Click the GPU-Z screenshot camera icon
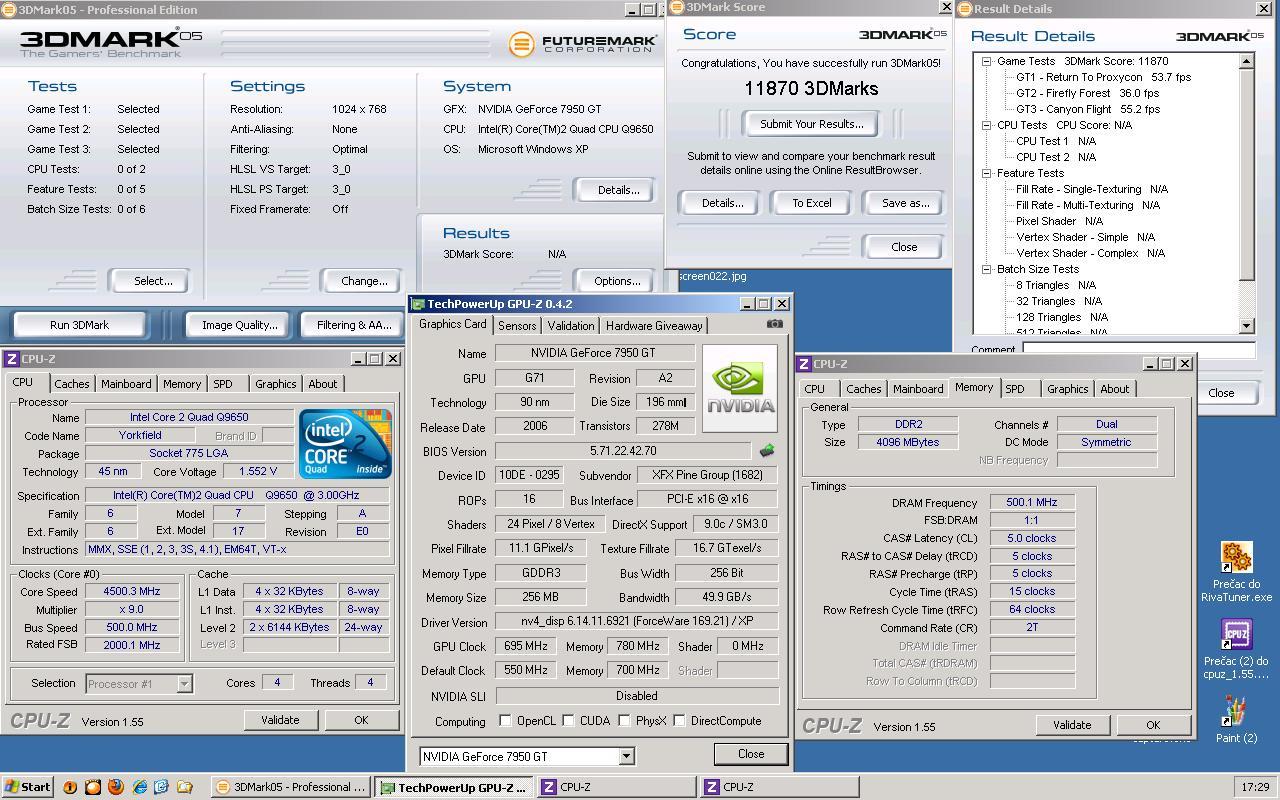1280x800 pixels. tap(774, 324)
